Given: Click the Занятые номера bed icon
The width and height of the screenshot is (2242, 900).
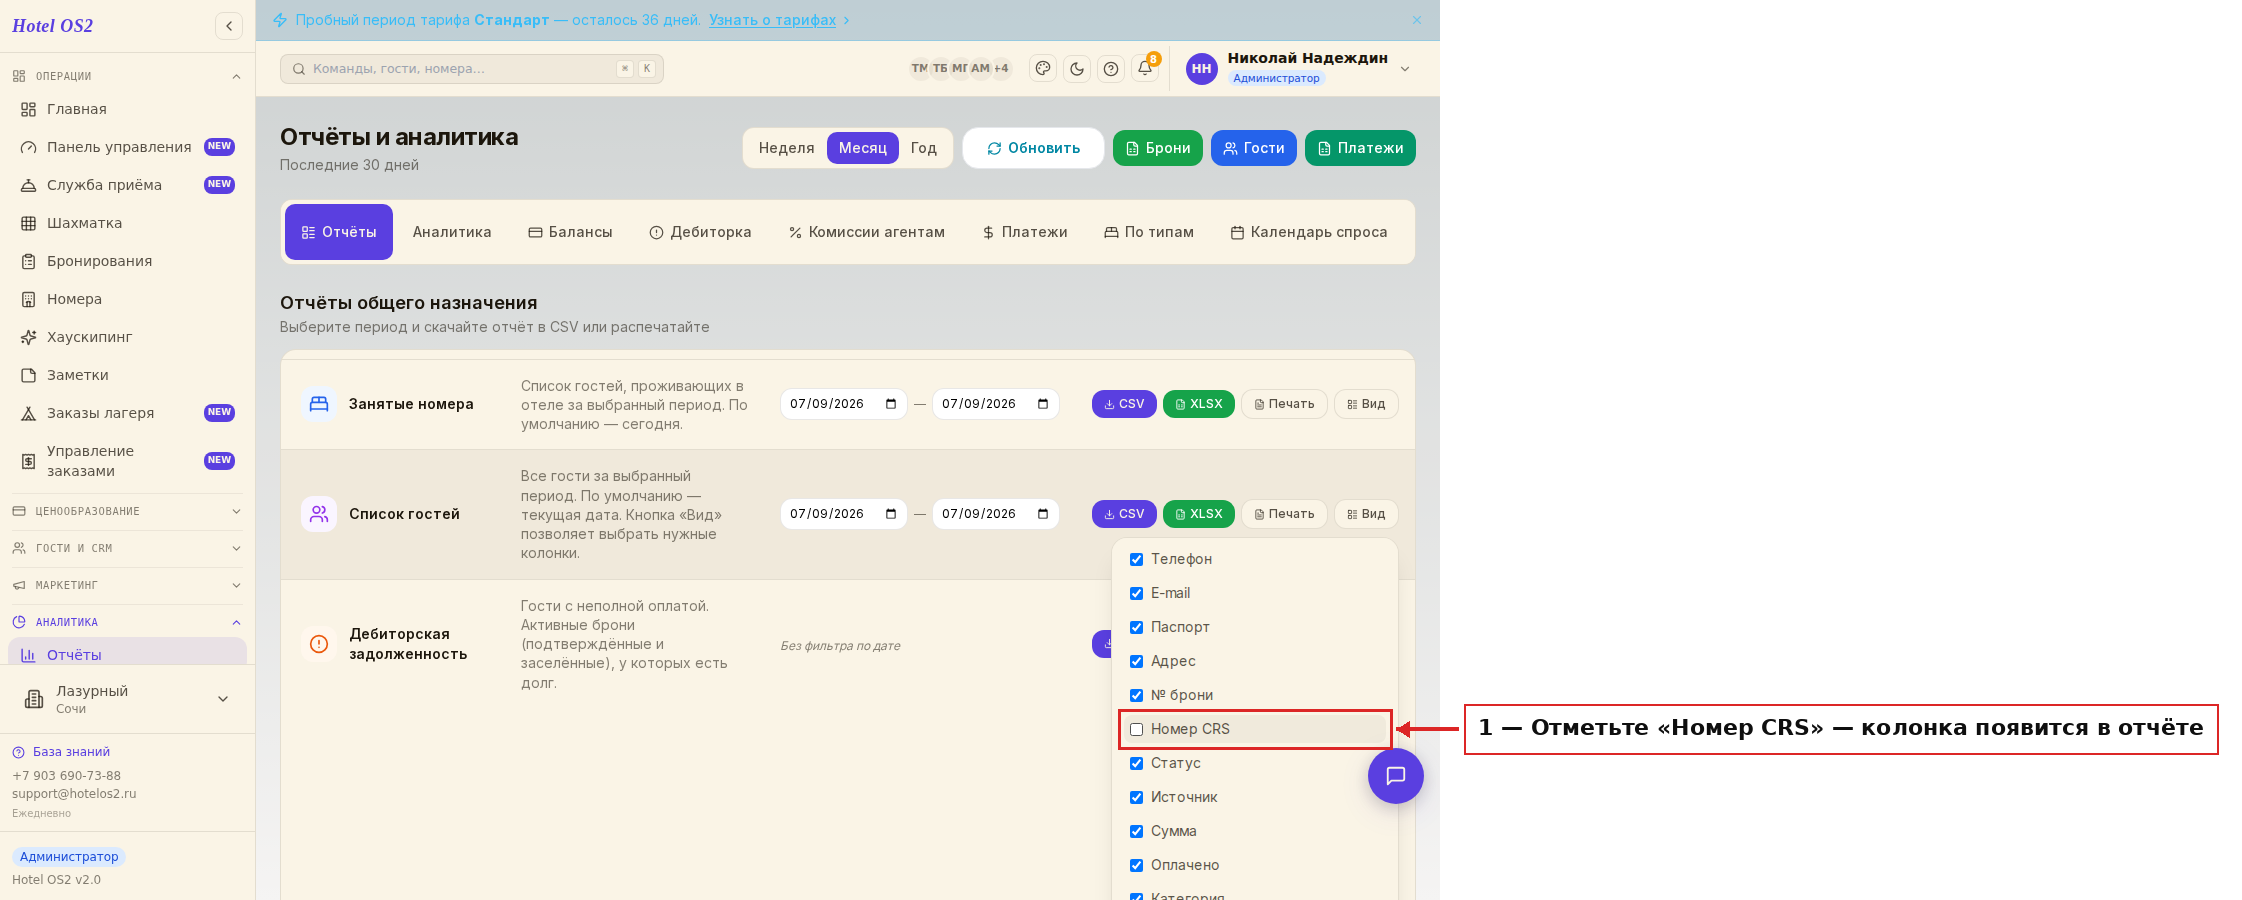Looking at the screenshot, I should (319, 404).
